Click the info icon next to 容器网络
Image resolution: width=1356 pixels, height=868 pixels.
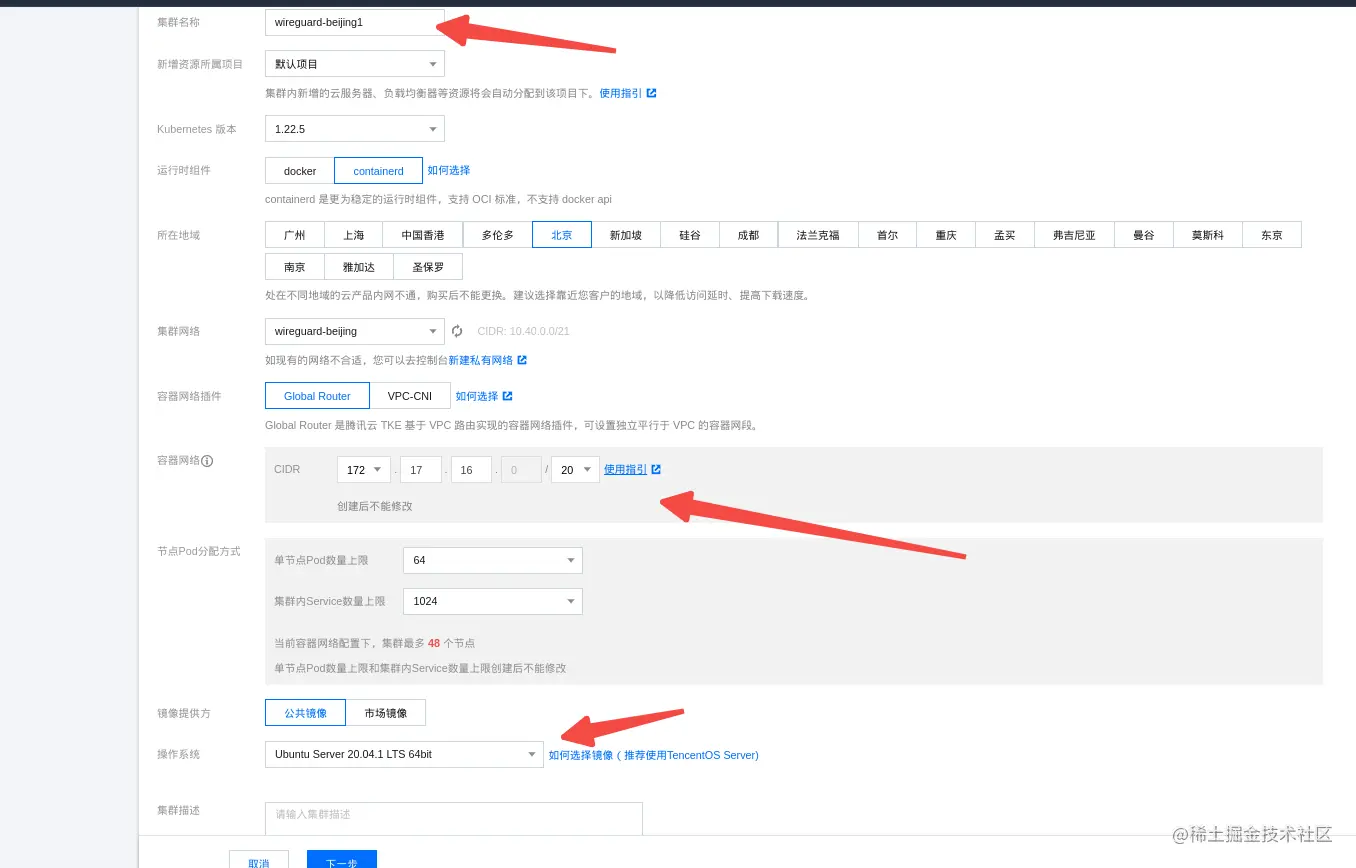click(x=207, y=461)
